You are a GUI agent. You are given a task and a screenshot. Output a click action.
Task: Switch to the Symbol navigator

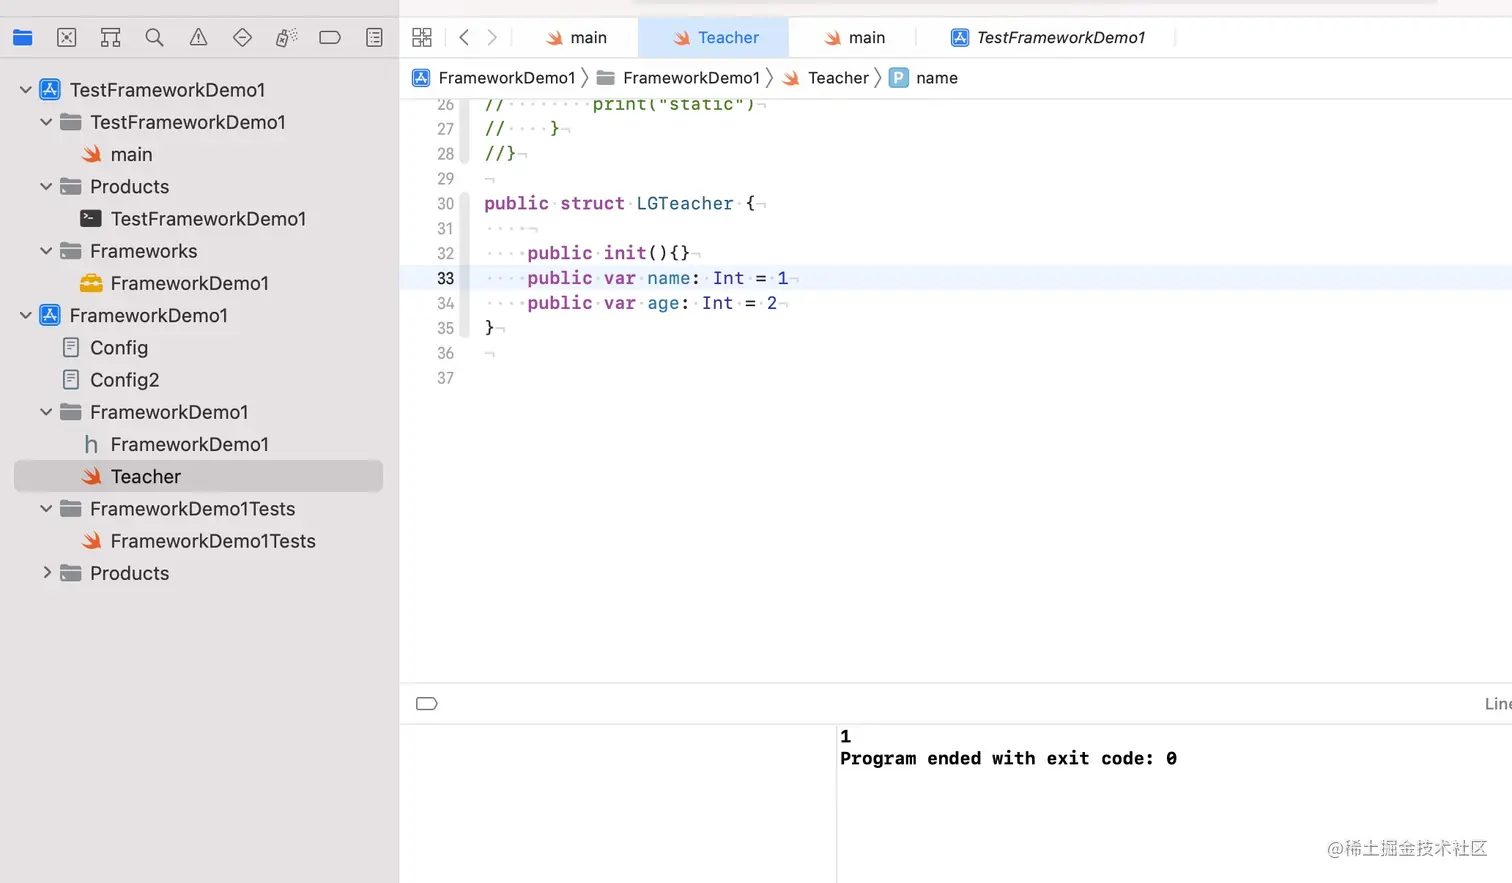coord(111,38)
